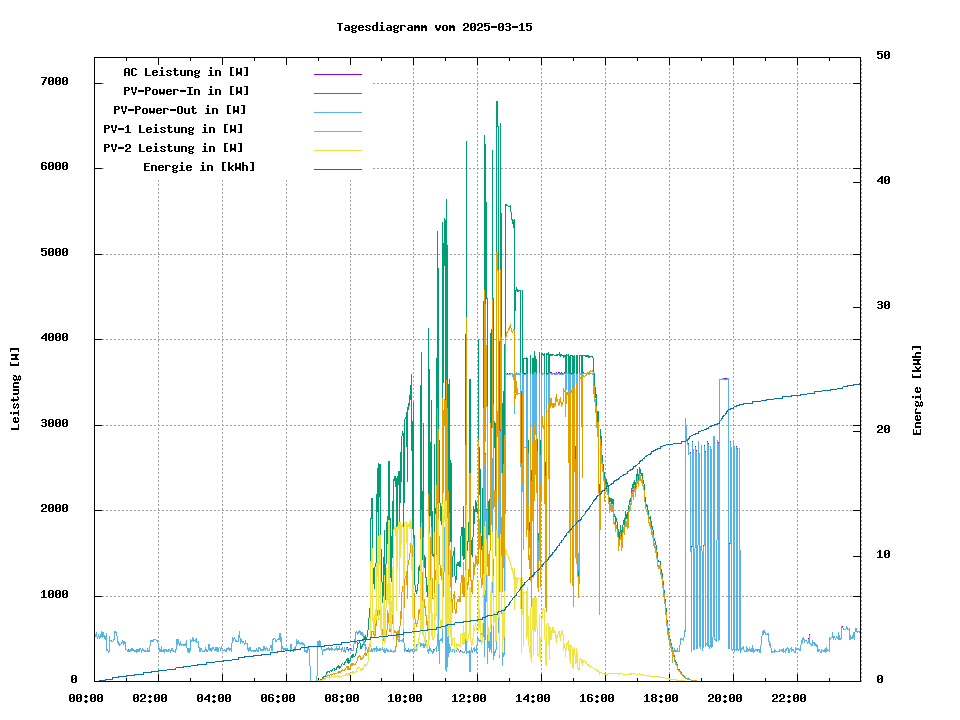Select the PV-Power-Out legend label
The image size is (960, 720).
[180, 110]
